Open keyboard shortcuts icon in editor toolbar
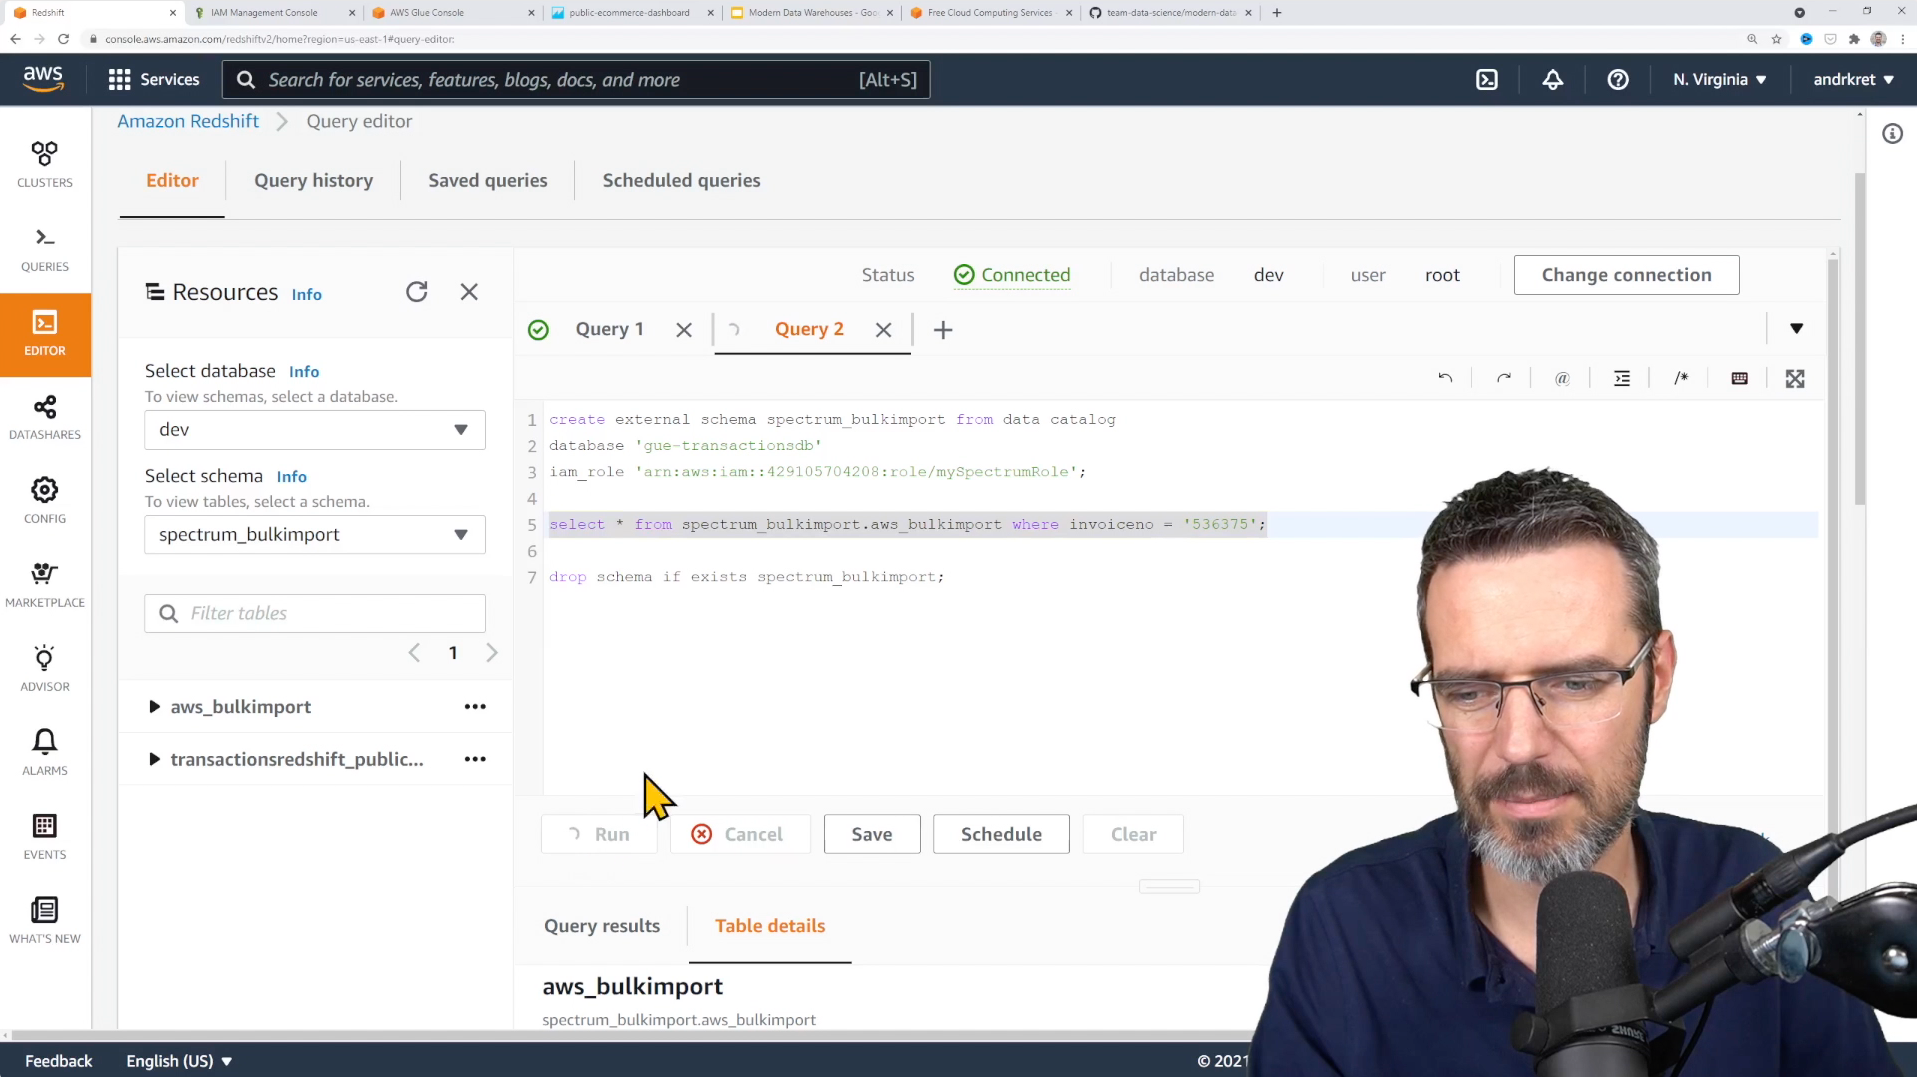 1739,378
